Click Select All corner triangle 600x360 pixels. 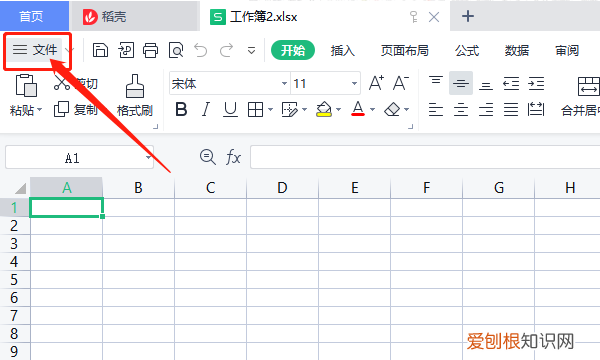(20, 188)
